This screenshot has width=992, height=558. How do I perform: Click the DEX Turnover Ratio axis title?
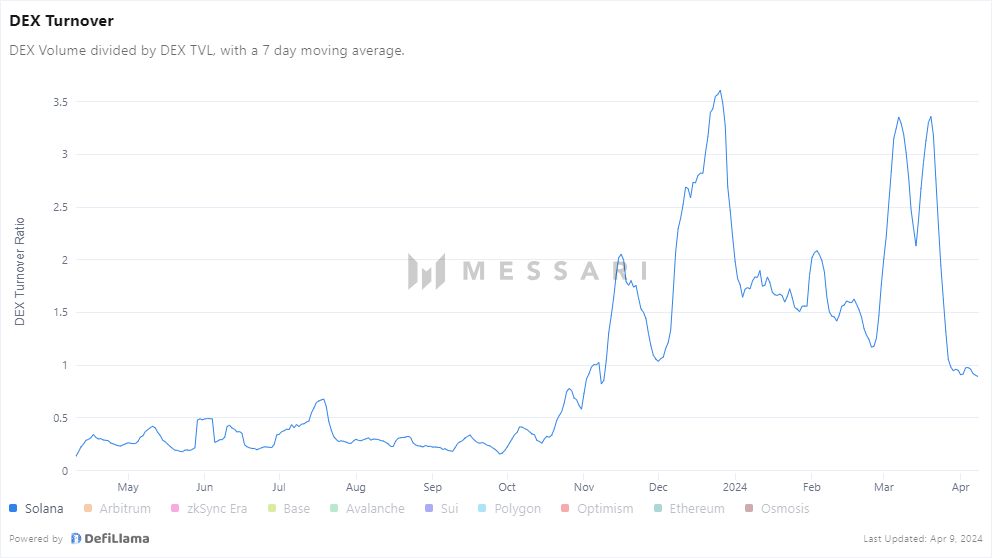click(x=20, y=271)
